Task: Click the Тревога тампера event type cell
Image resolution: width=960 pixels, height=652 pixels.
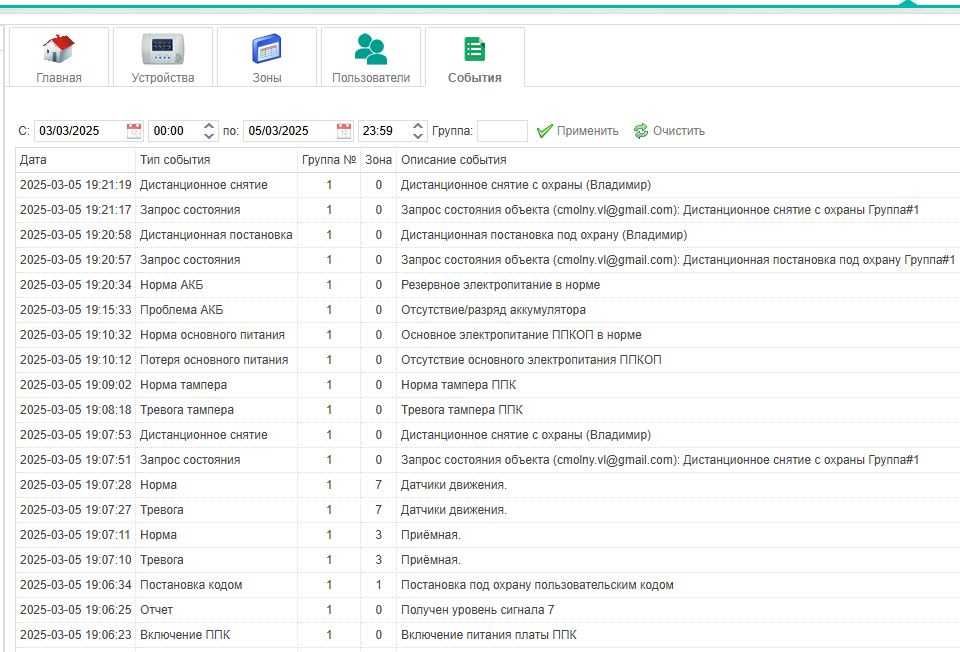Action: (216, 410)
